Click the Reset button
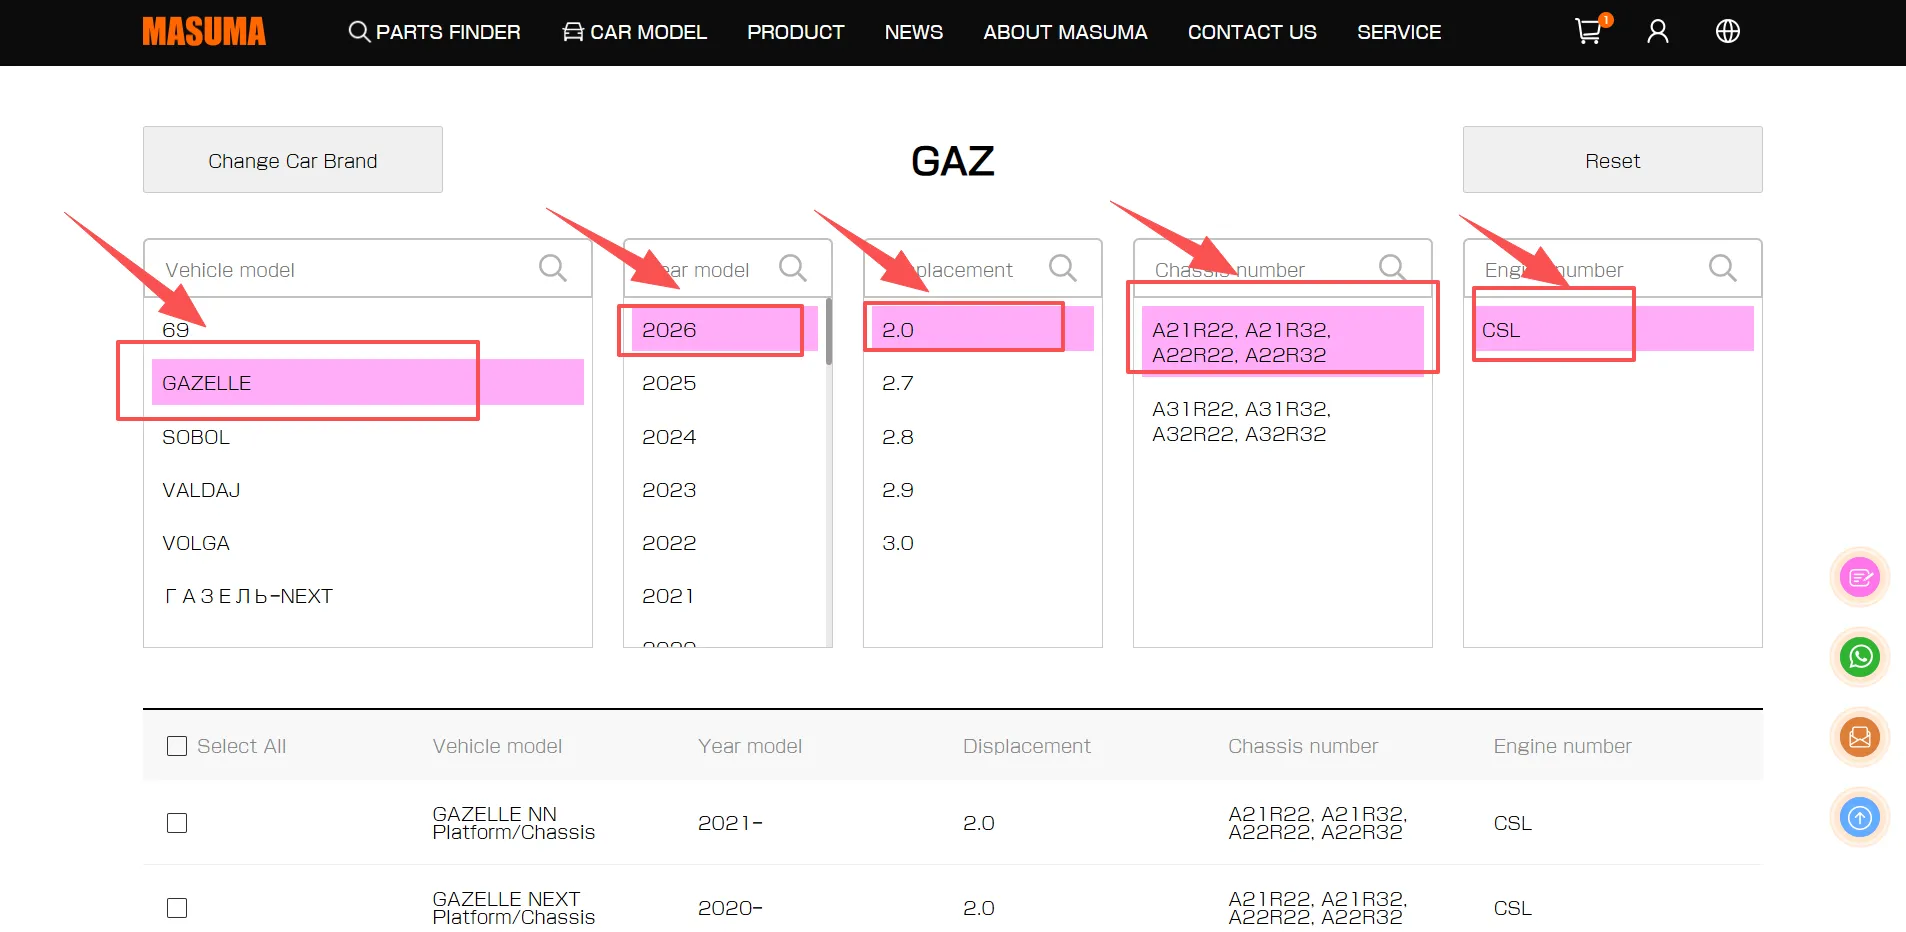The image size is (1906, 932). click(1612, 160)
